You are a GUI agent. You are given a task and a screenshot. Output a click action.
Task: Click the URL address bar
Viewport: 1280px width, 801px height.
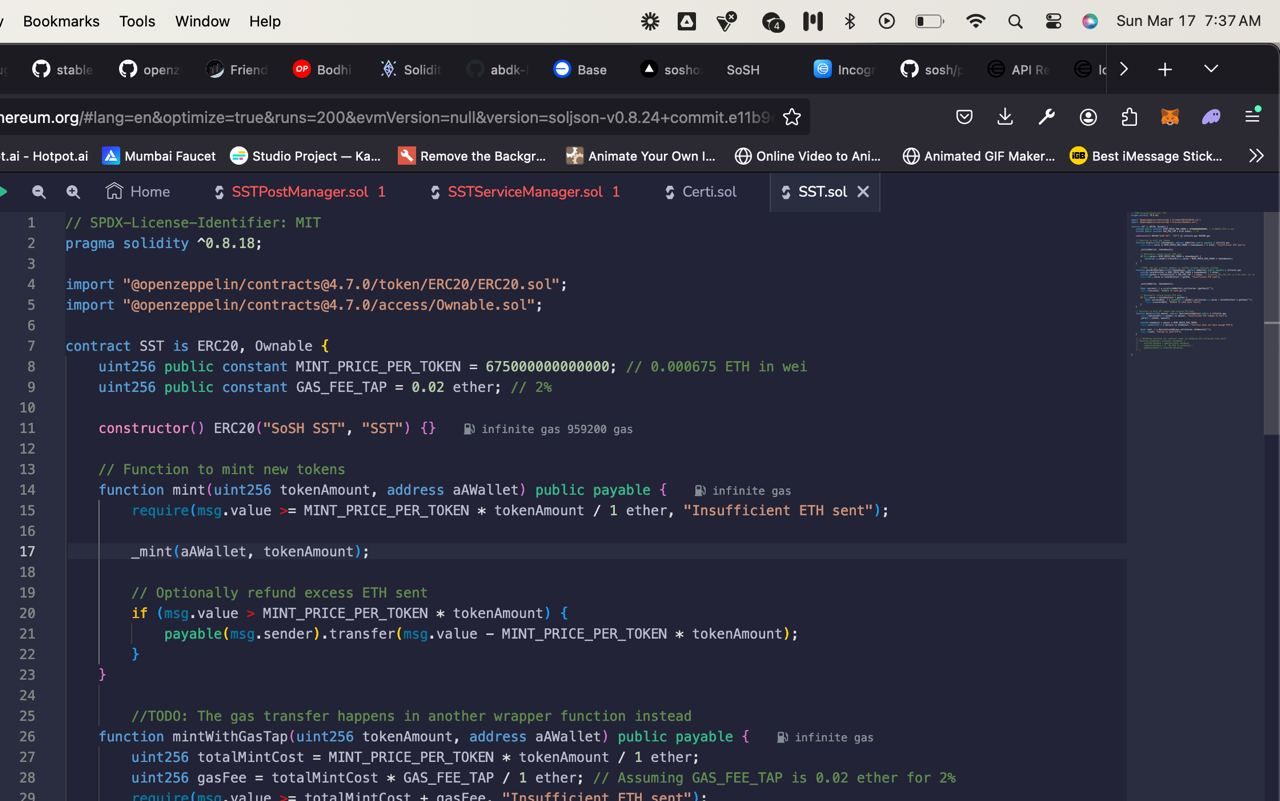point(388,117)
